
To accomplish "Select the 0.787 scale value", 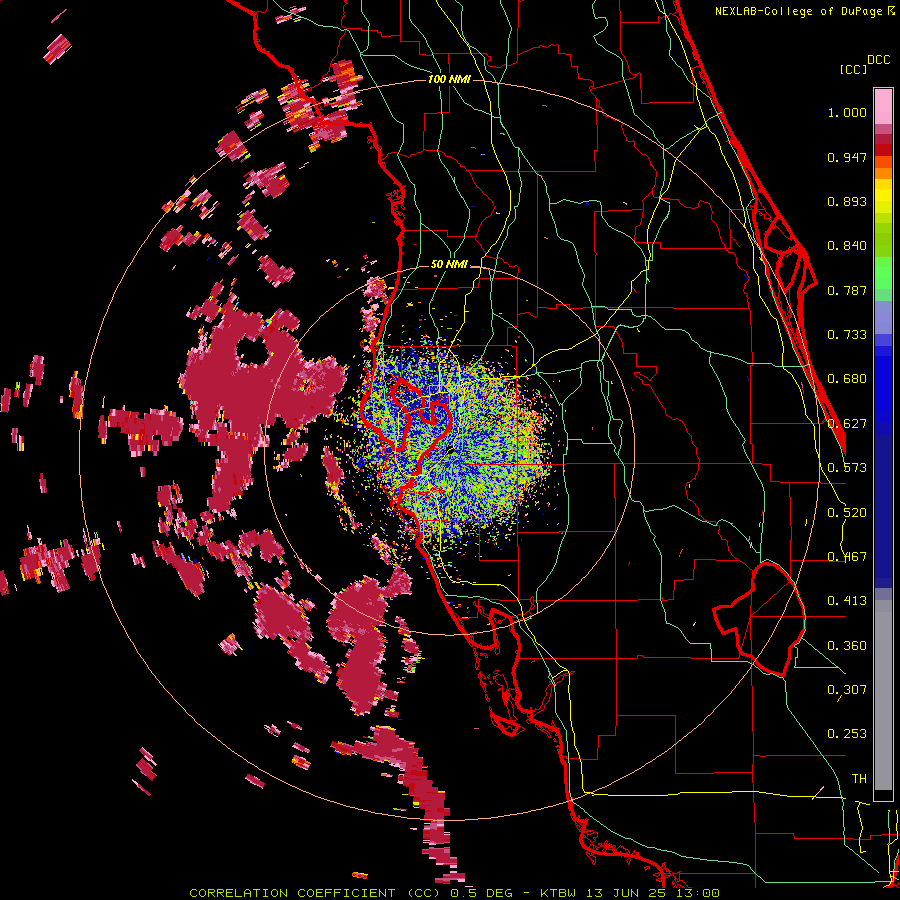I will [x=847, y=290].
